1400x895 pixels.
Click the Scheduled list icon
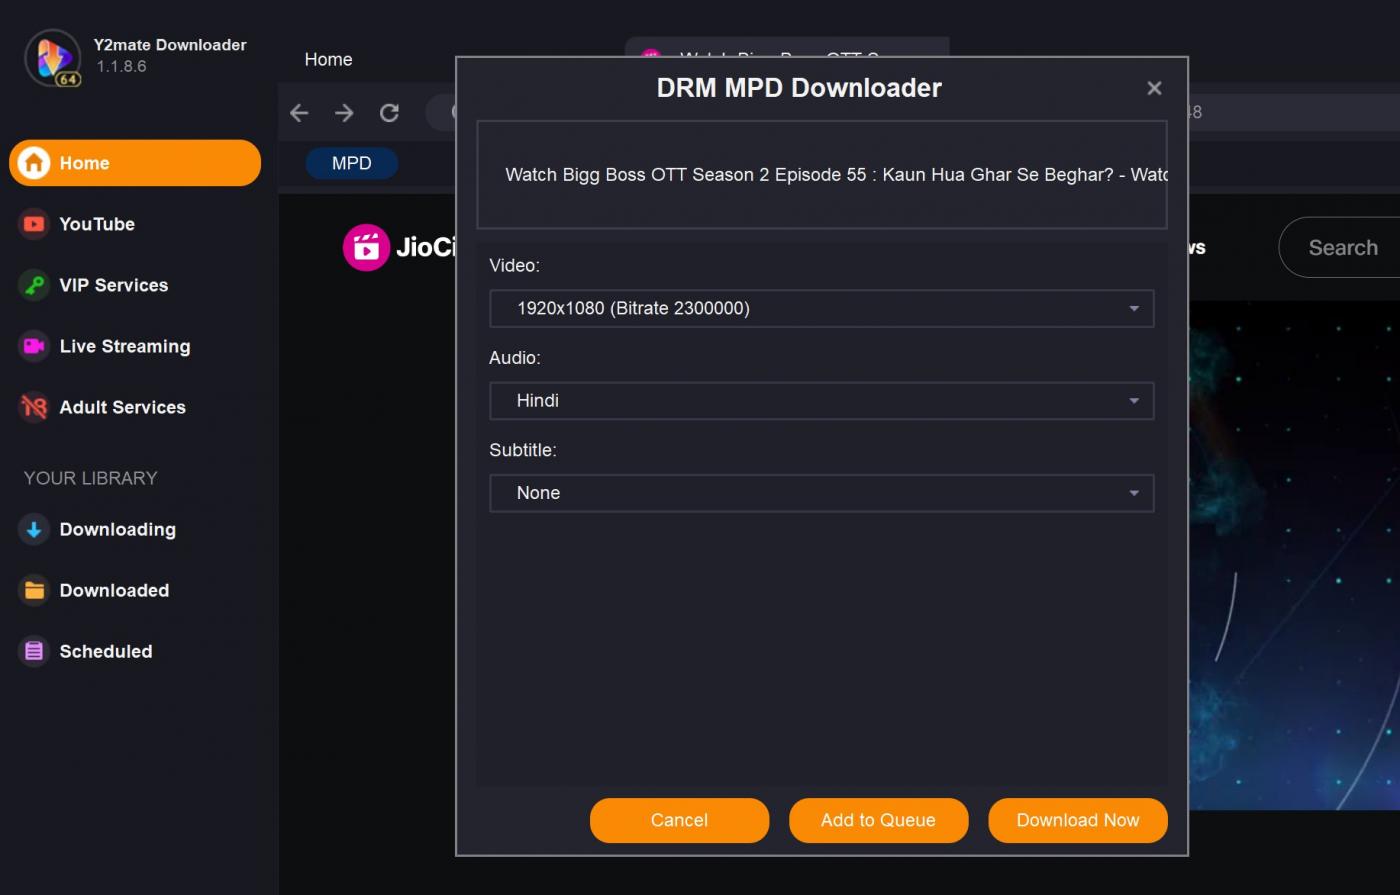34,651
